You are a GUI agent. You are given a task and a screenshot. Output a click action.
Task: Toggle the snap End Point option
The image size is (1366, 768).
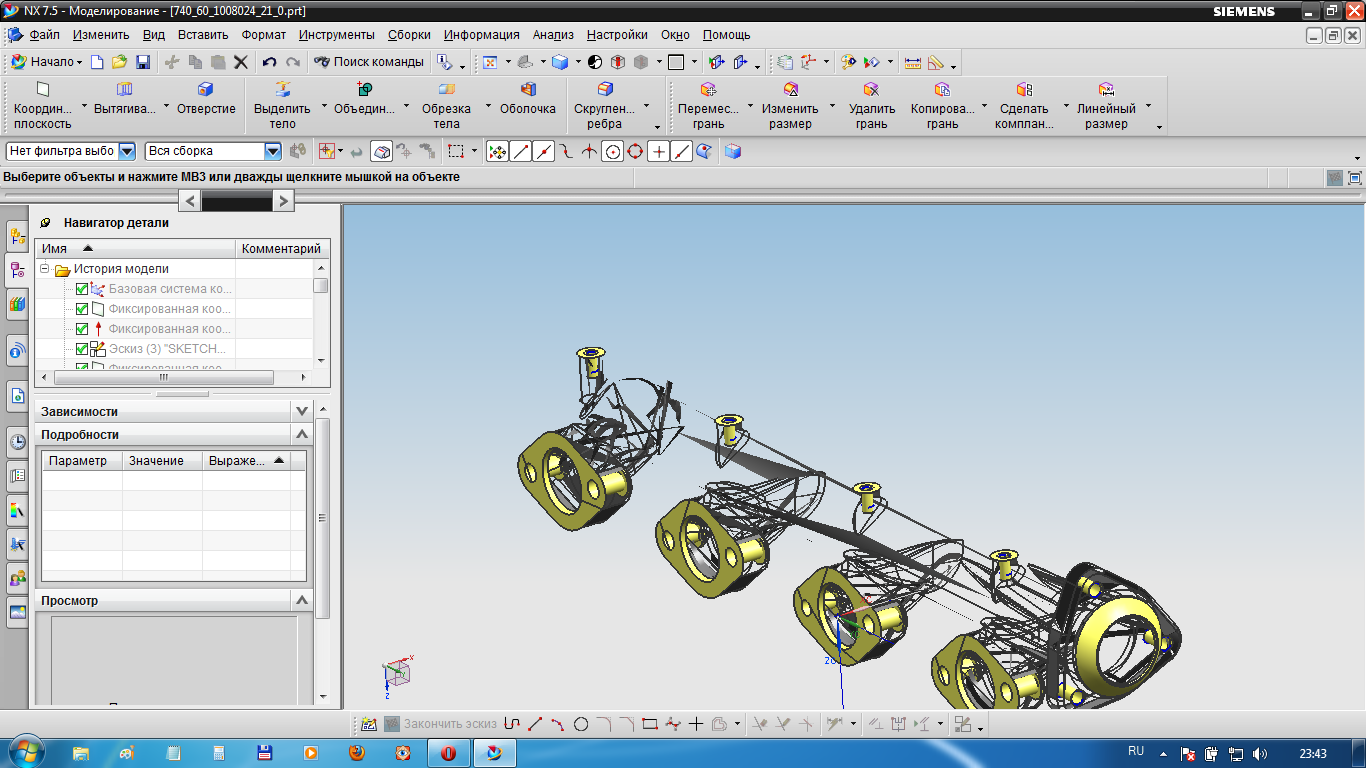pyautogui.click(x=521, y=151)
